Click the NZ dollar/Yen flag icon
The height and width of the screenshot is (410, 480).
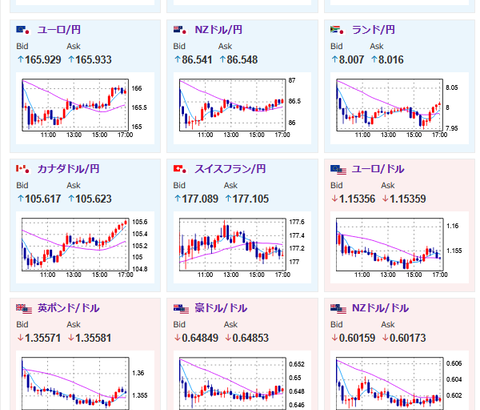pos(180,30)
